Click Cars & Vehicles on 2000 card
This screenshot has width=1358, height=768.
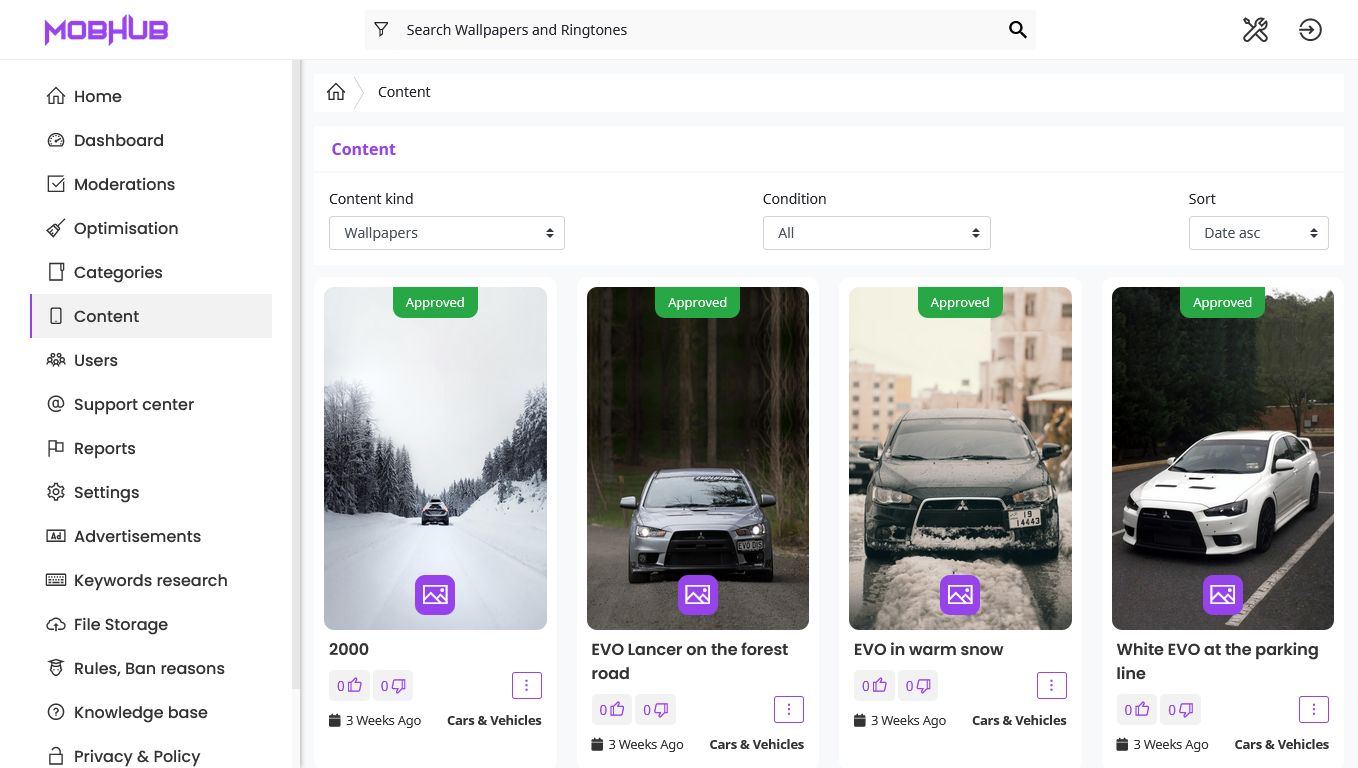tap(494, 720)
